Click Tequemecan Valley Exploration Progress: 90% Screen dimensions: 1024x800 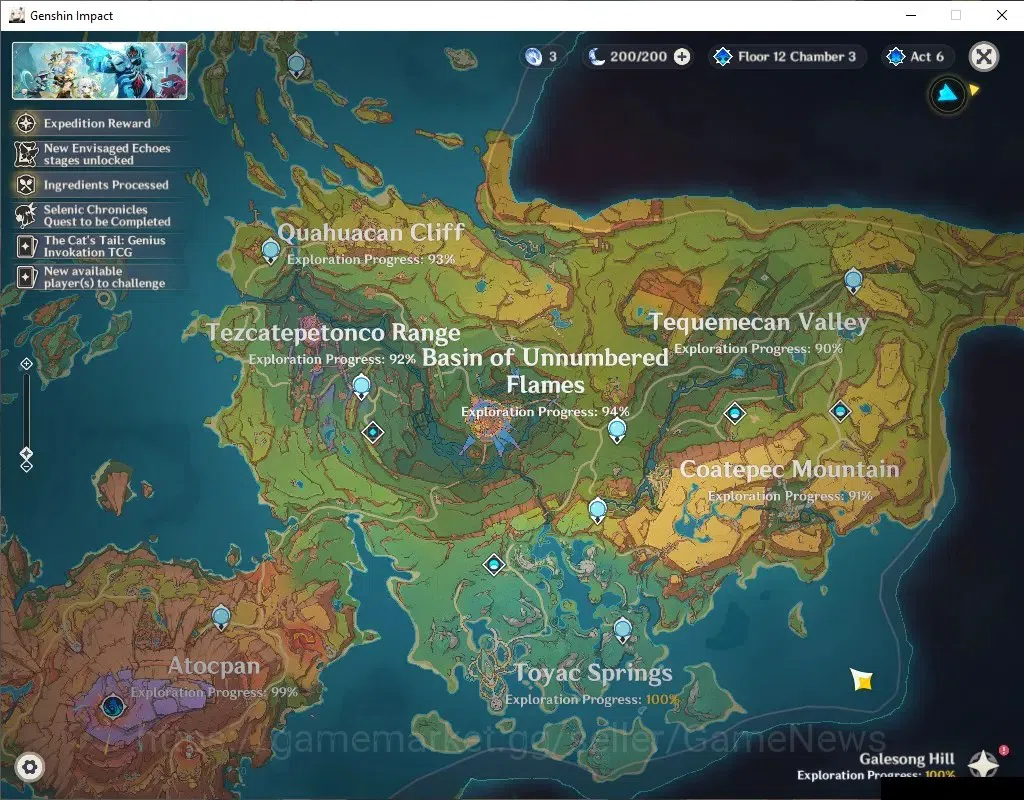click(x=758, y=349)
